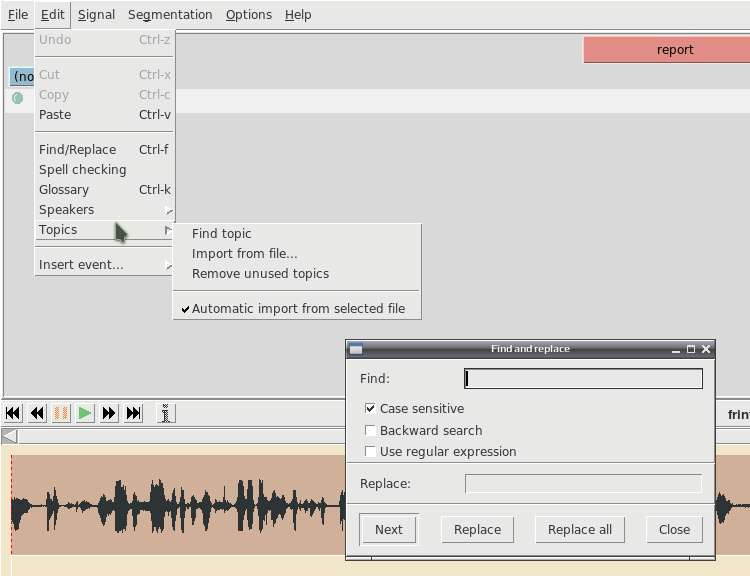Viewport: 750px width, 576px height.
Task: Click the Close button in the Find dialog
Action: 674,530
